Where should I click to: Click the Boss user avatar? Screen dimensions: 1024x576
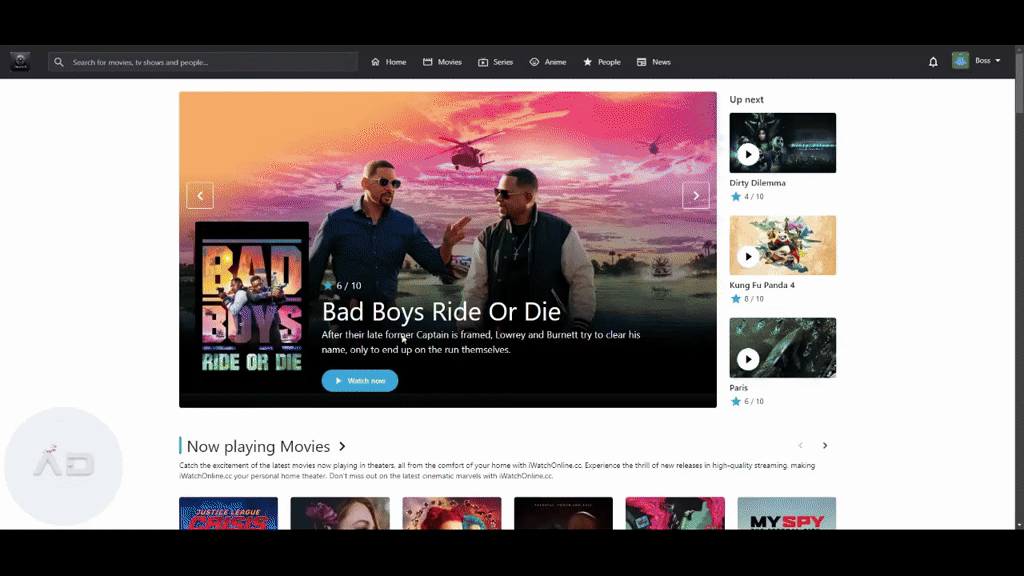(960, 61)
